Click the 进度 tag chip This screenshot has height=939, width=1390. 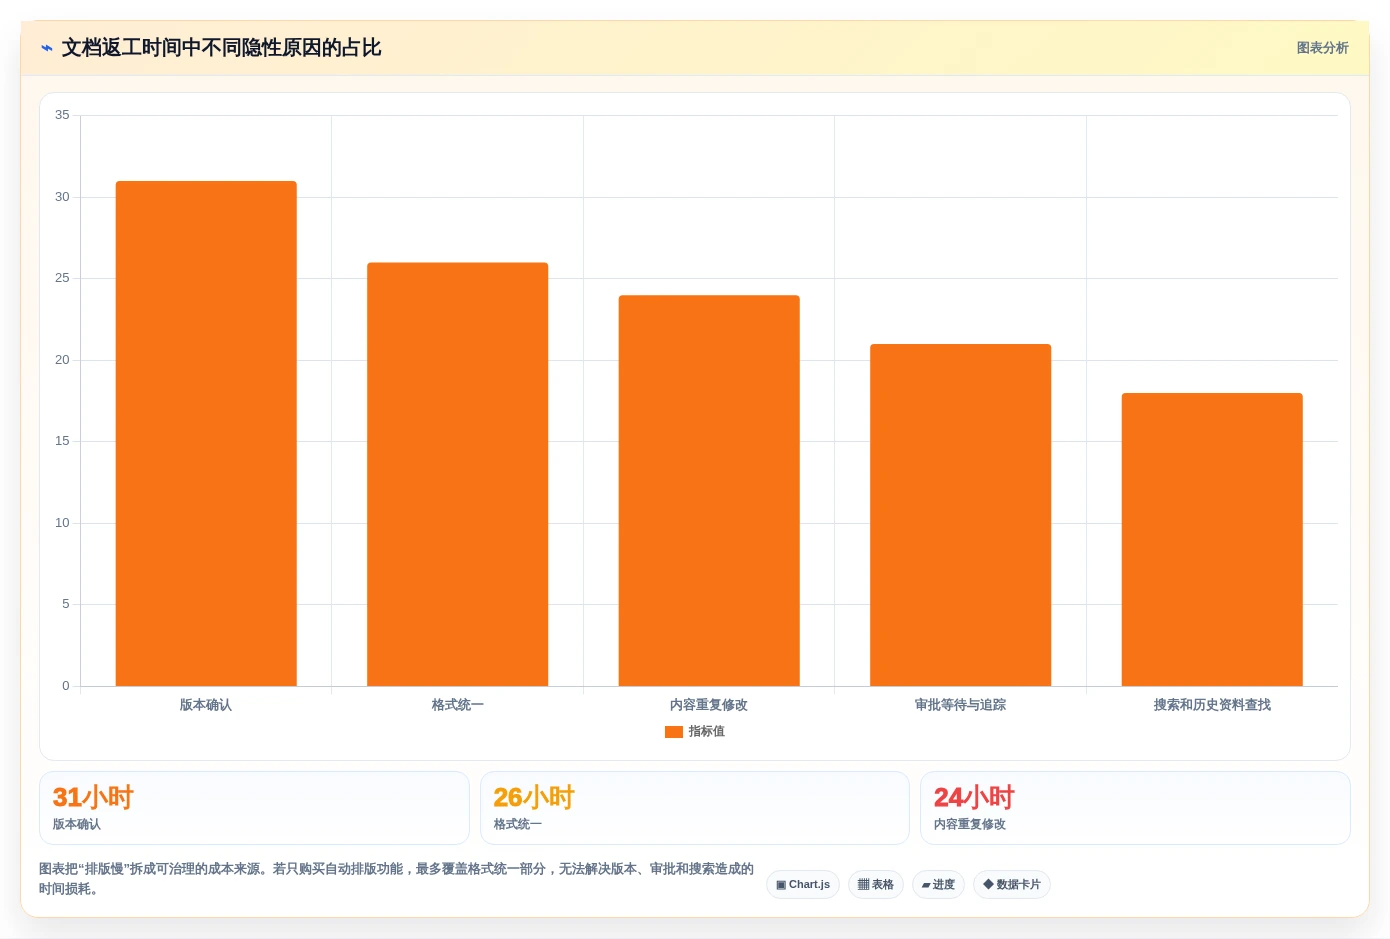coord(938,885)
